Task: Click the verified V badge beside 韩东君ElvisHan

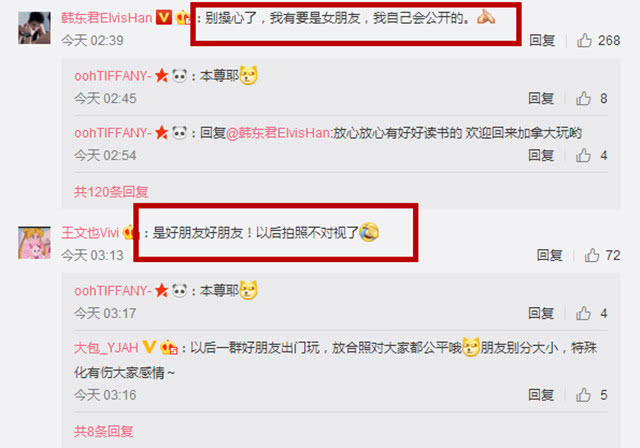Action: pos(164,18)
